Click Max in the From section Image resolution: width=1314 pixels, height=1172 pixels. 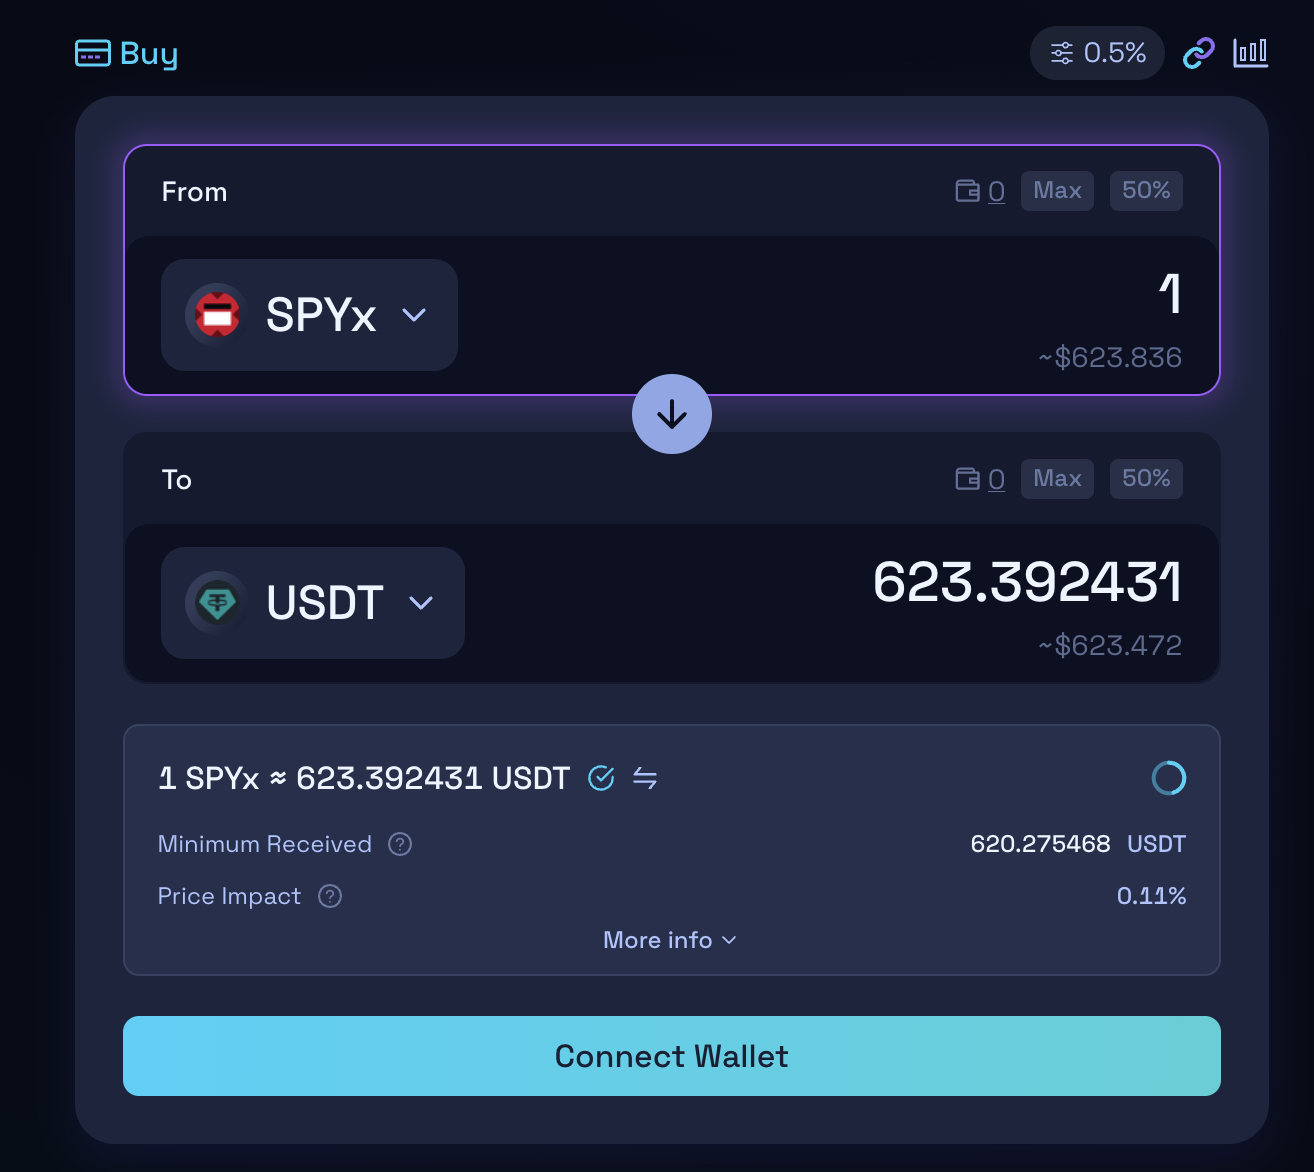click(1057, 191)
